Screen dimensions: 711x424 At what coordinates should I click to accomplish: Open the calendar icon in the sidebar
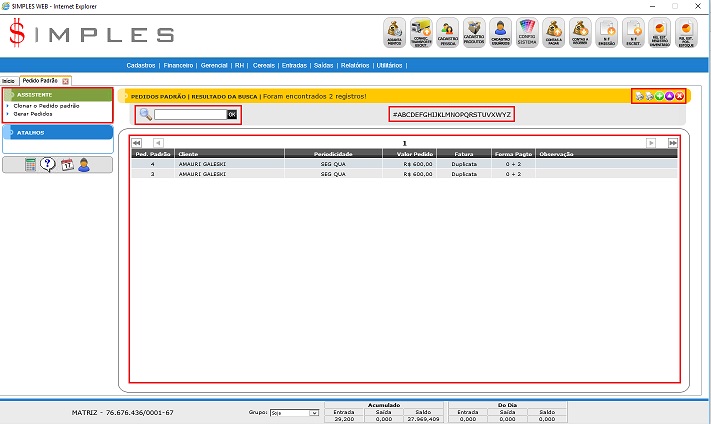pyautogui.click(x=66, y=165)
